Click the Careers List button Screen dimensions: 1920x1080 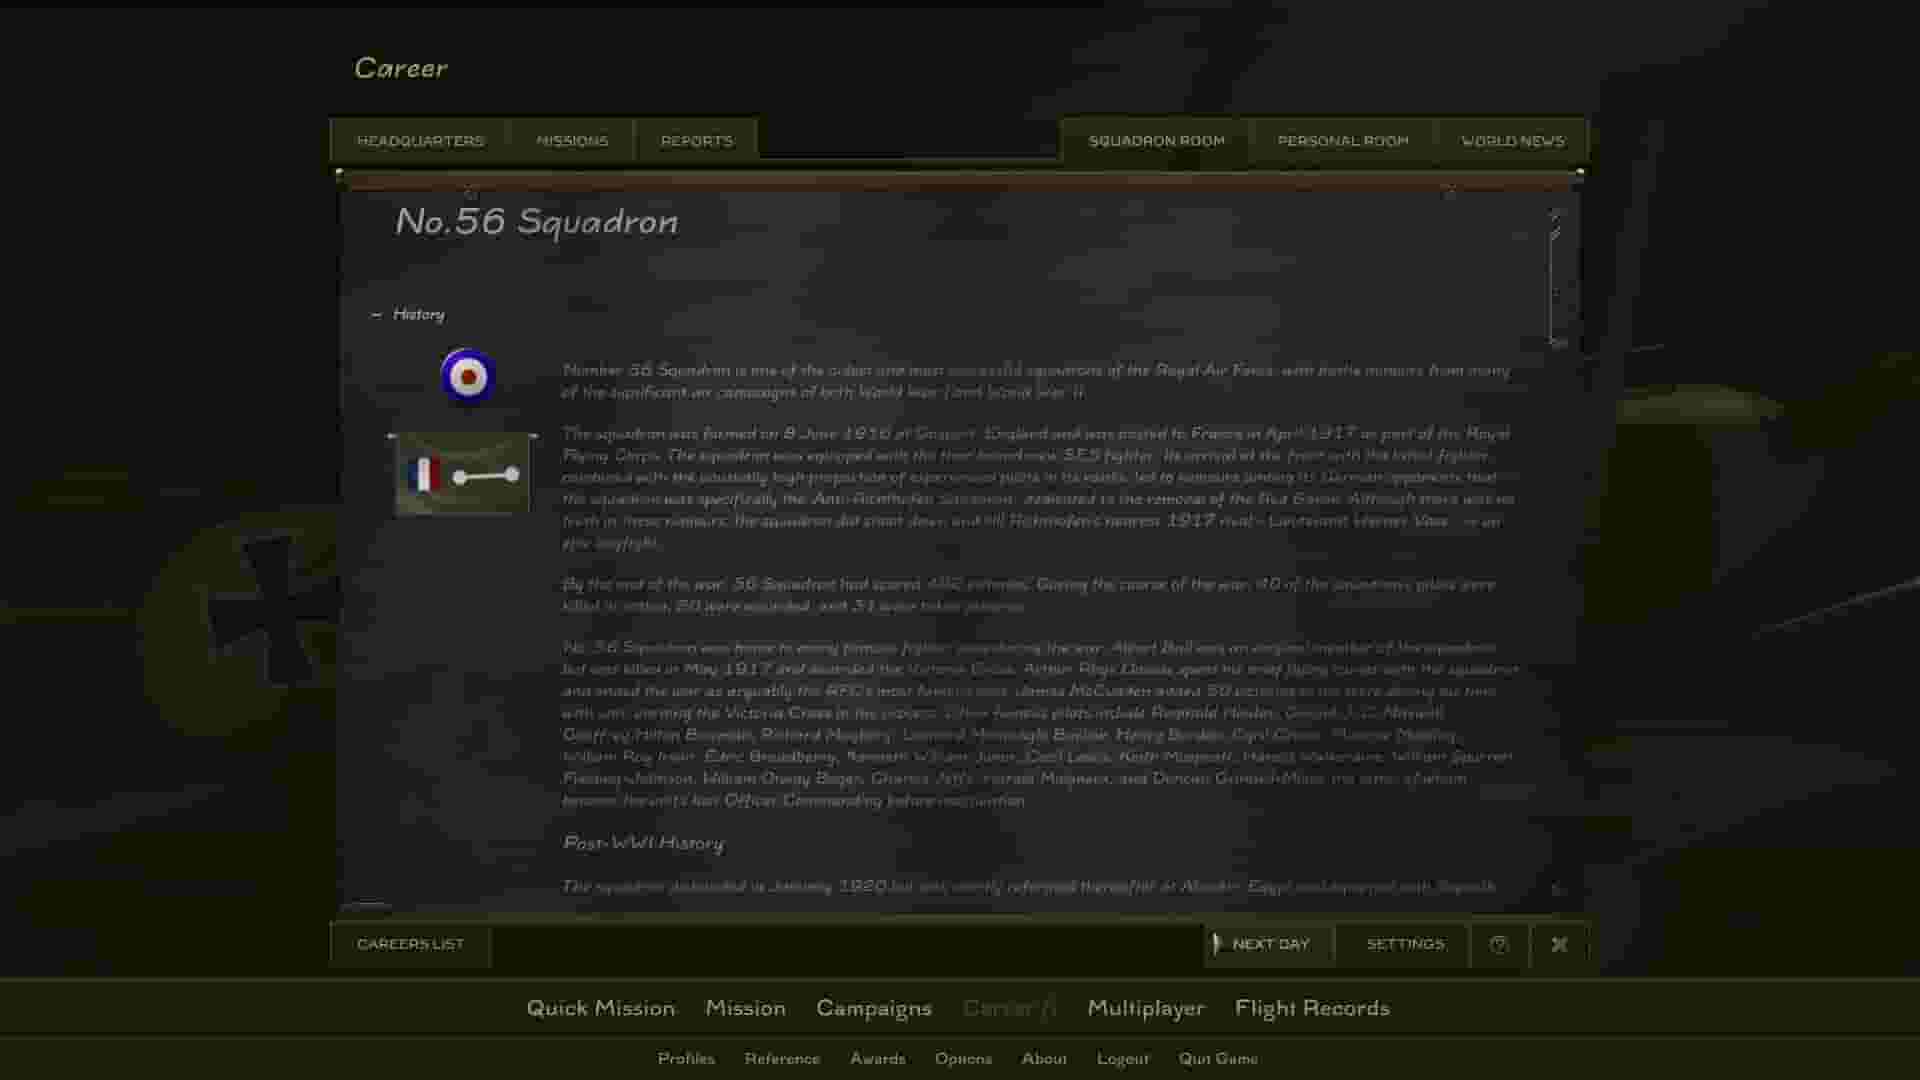pyautogui.click(x=410, y=944)
